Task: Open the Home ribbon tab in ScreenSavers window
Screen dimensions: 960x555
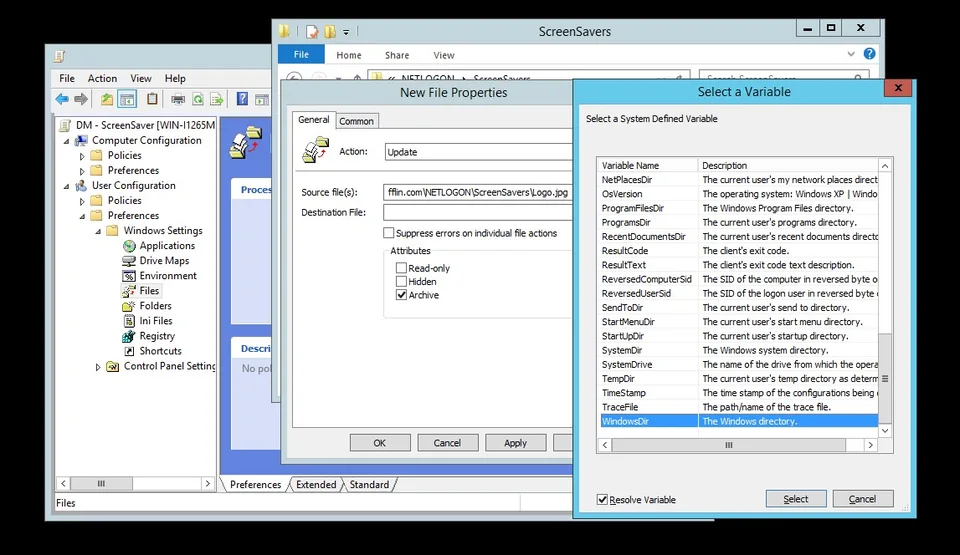Action: (x=349, y=55)
